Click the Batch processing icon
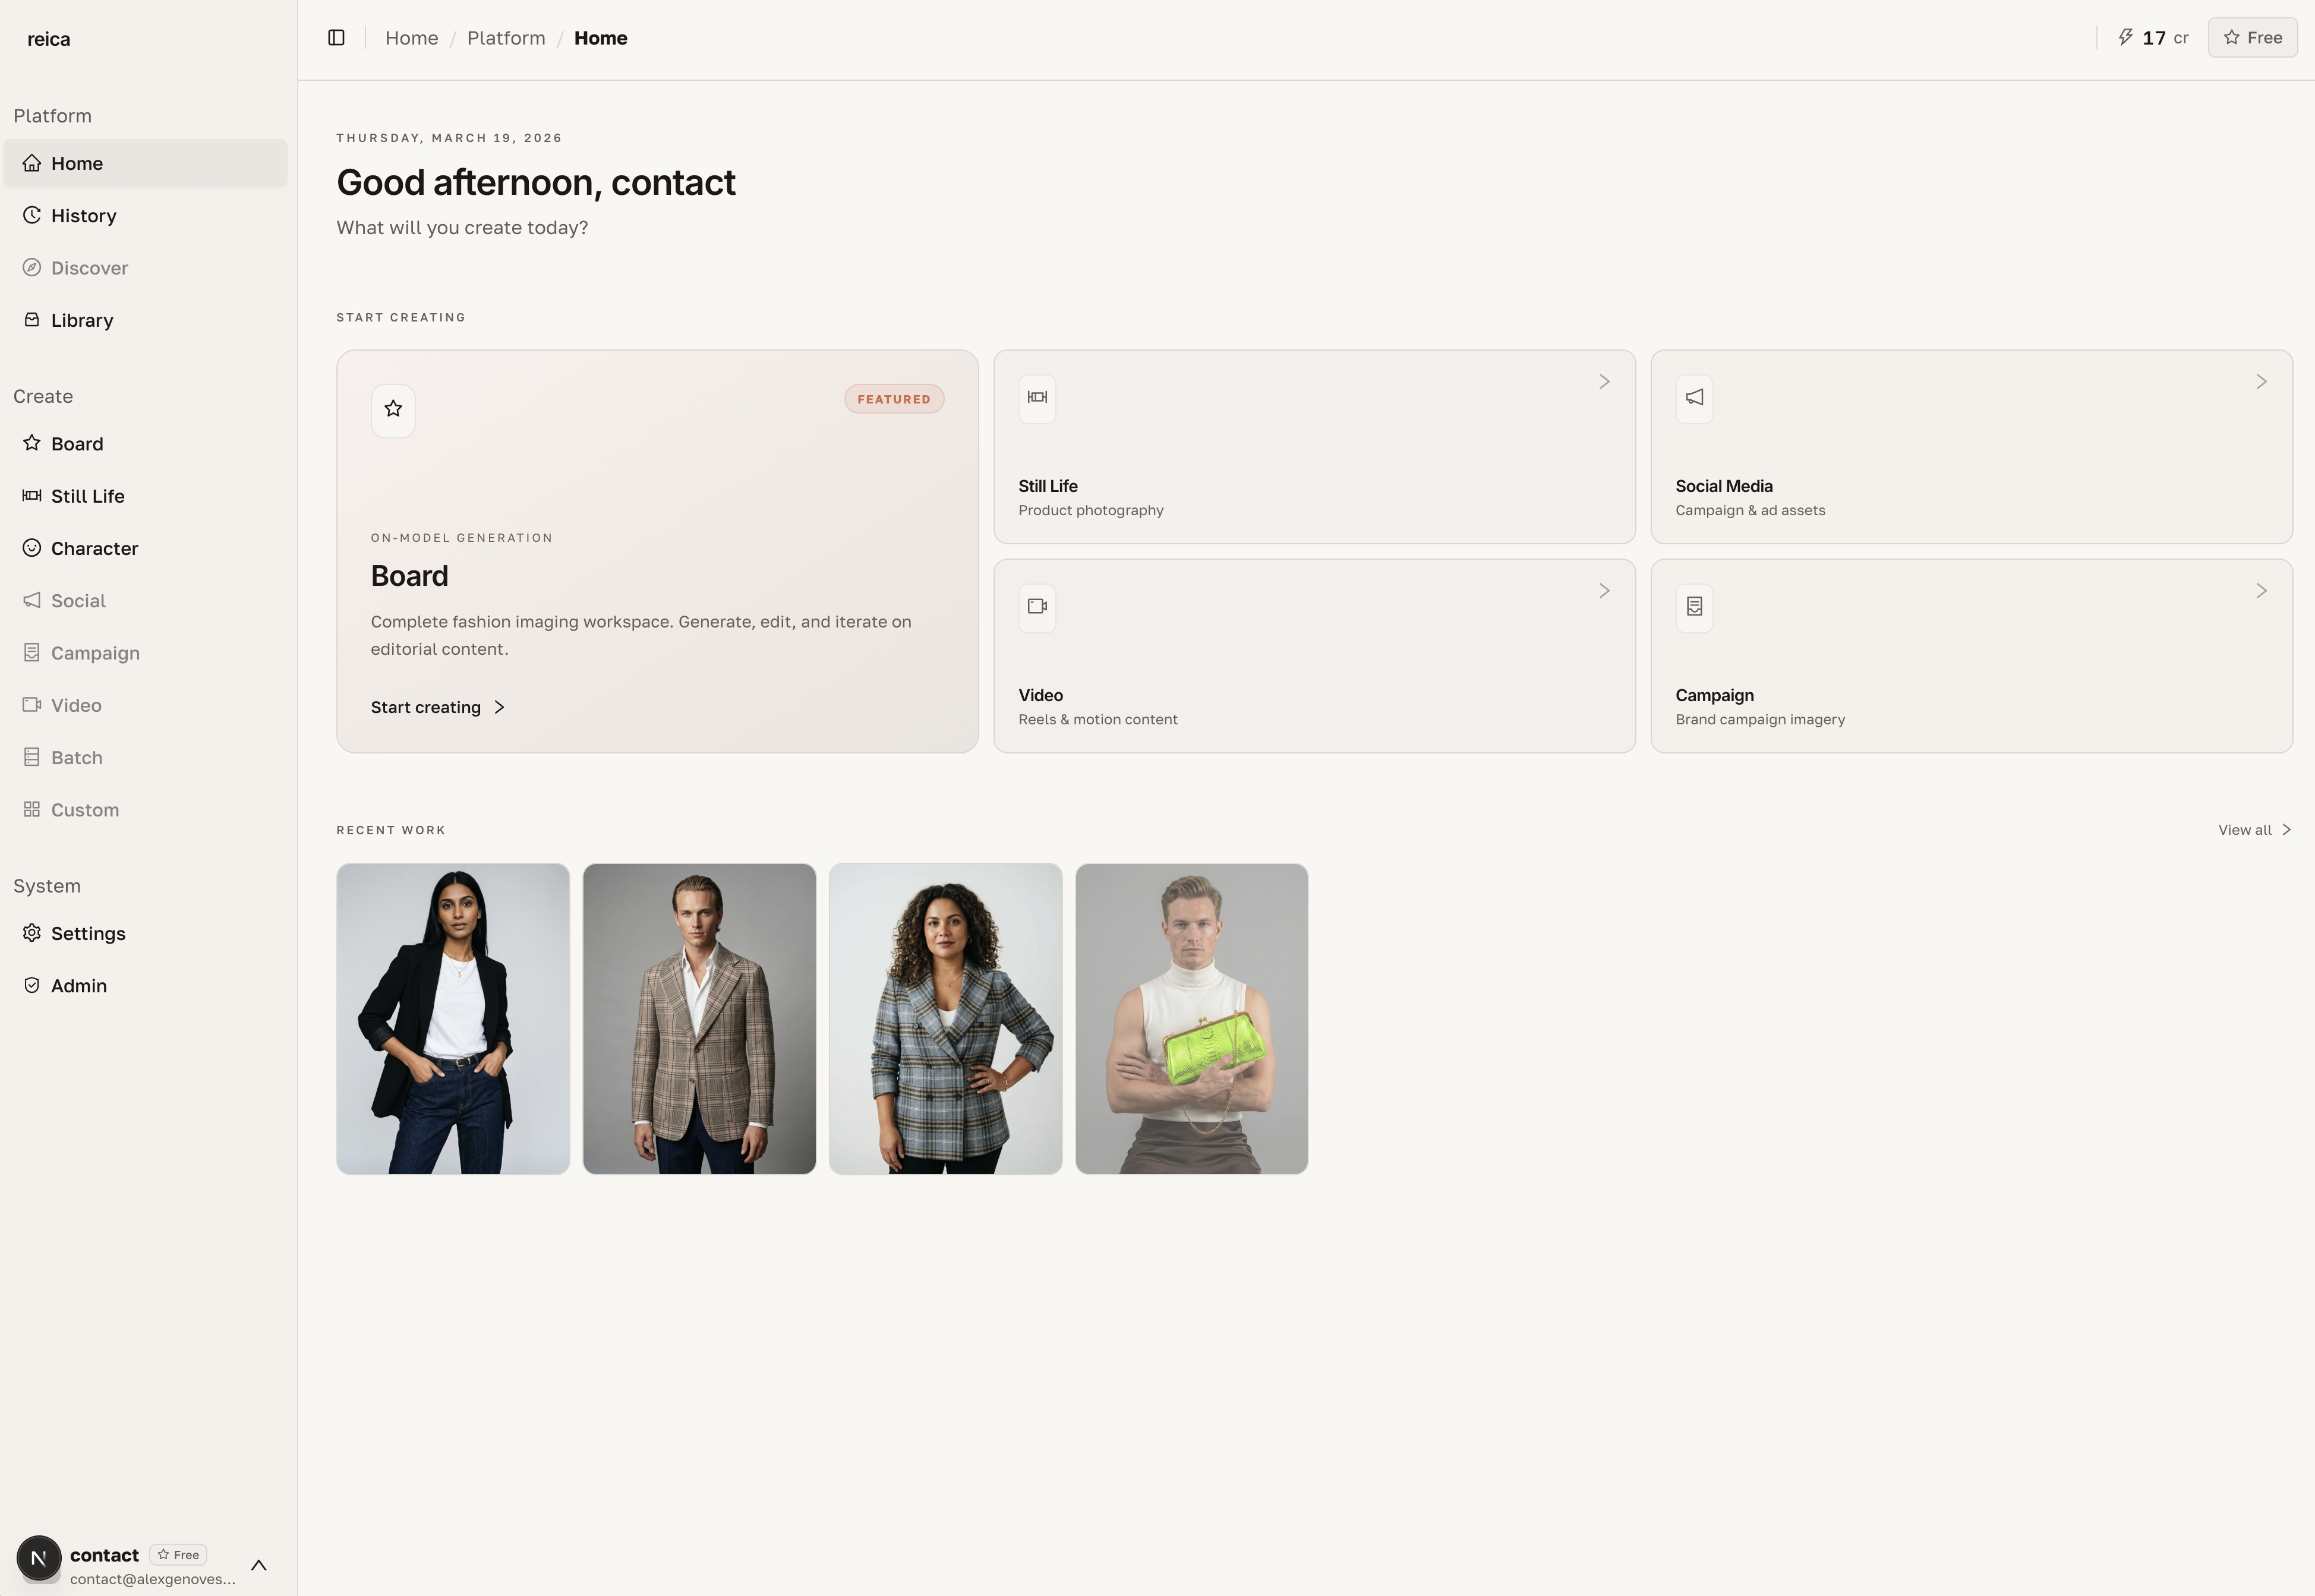The width and height of the screenshot is (2315, 1596). (31, 757)
